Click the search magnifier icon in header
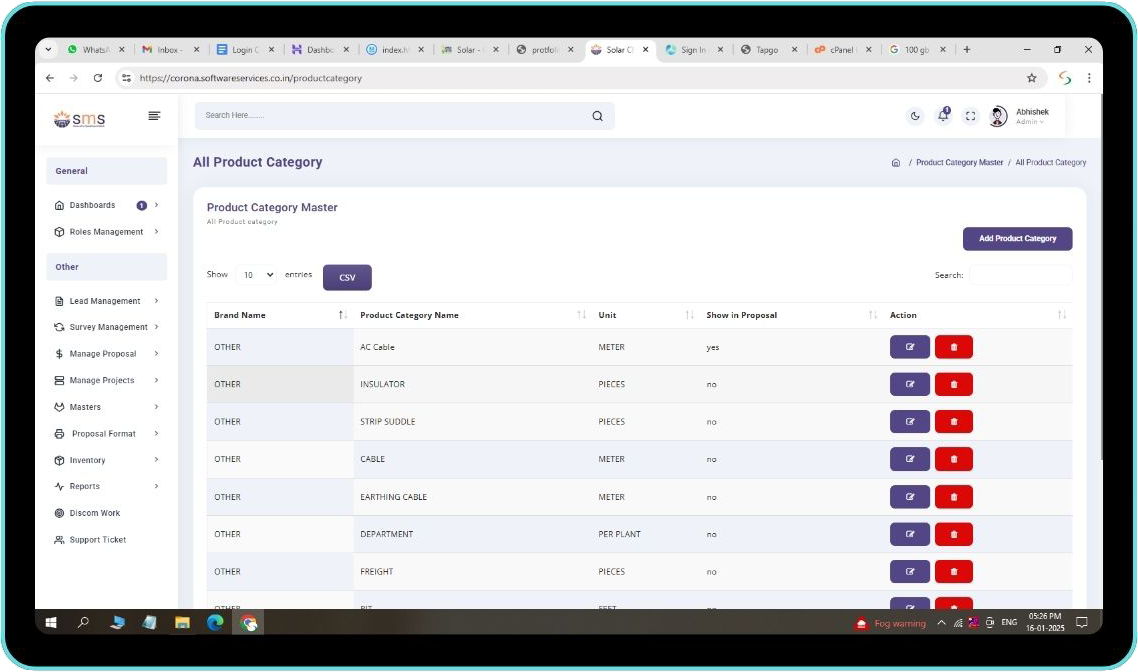The height and width of the screenshot is (672, 1138). coord(597,116)
